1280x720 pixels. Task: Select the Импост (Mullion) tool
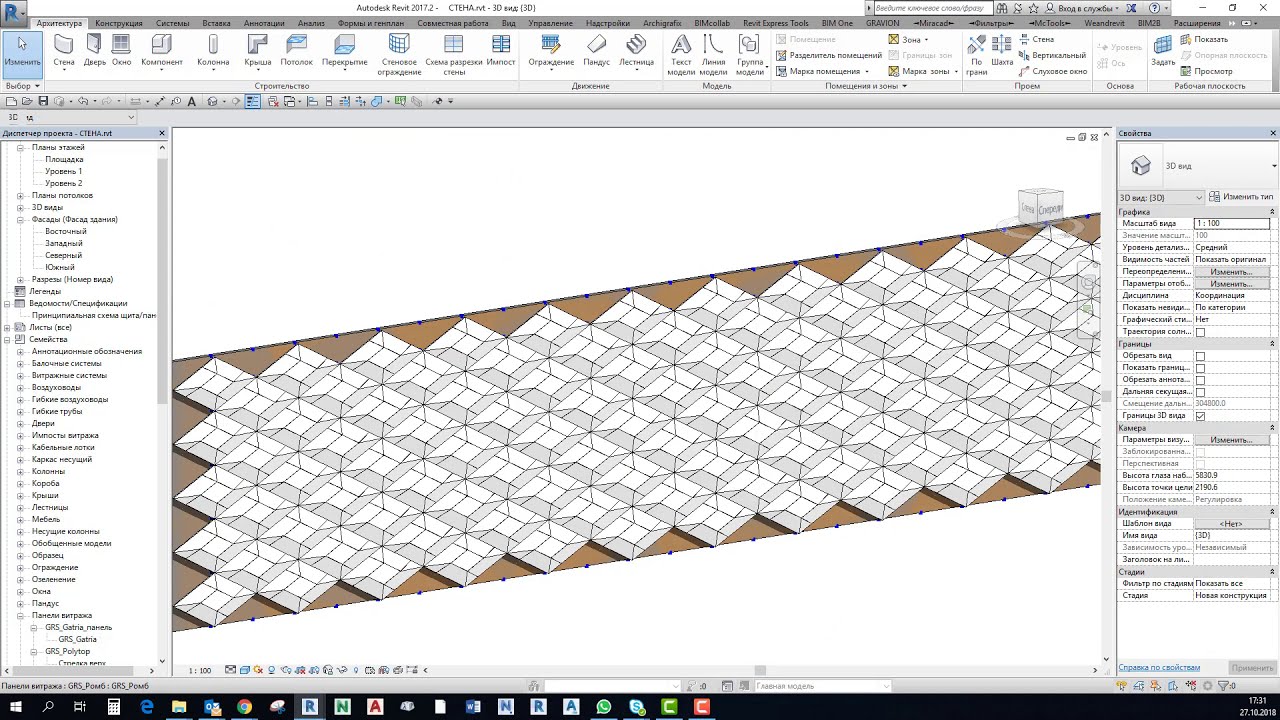tap(501, 51)
